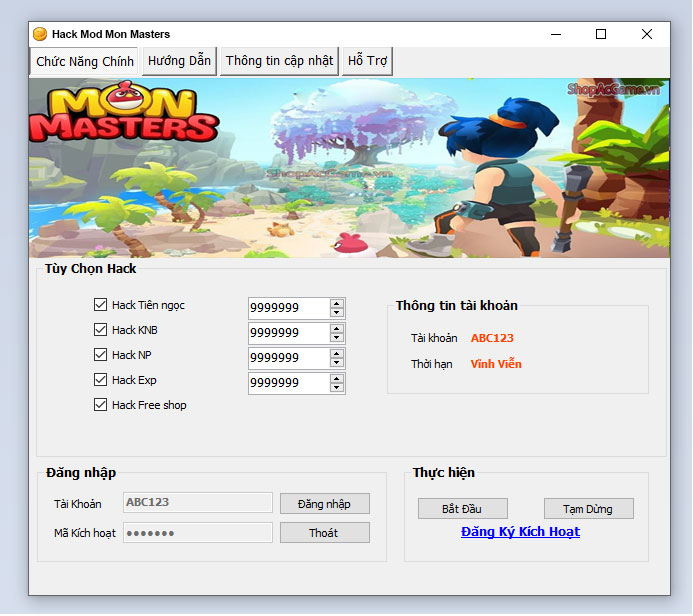Viewport: 693px width, 616px height.
Task: Open the Đăng Ký Kích Hoạt link
Action: pos(520,532)
